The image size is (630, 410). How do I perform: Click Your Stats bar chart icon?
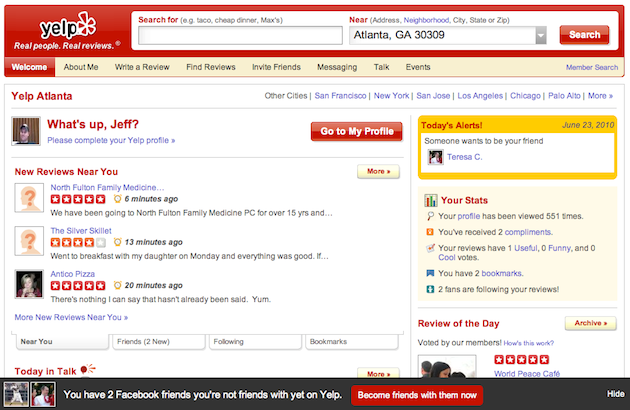tap(431, 200)
